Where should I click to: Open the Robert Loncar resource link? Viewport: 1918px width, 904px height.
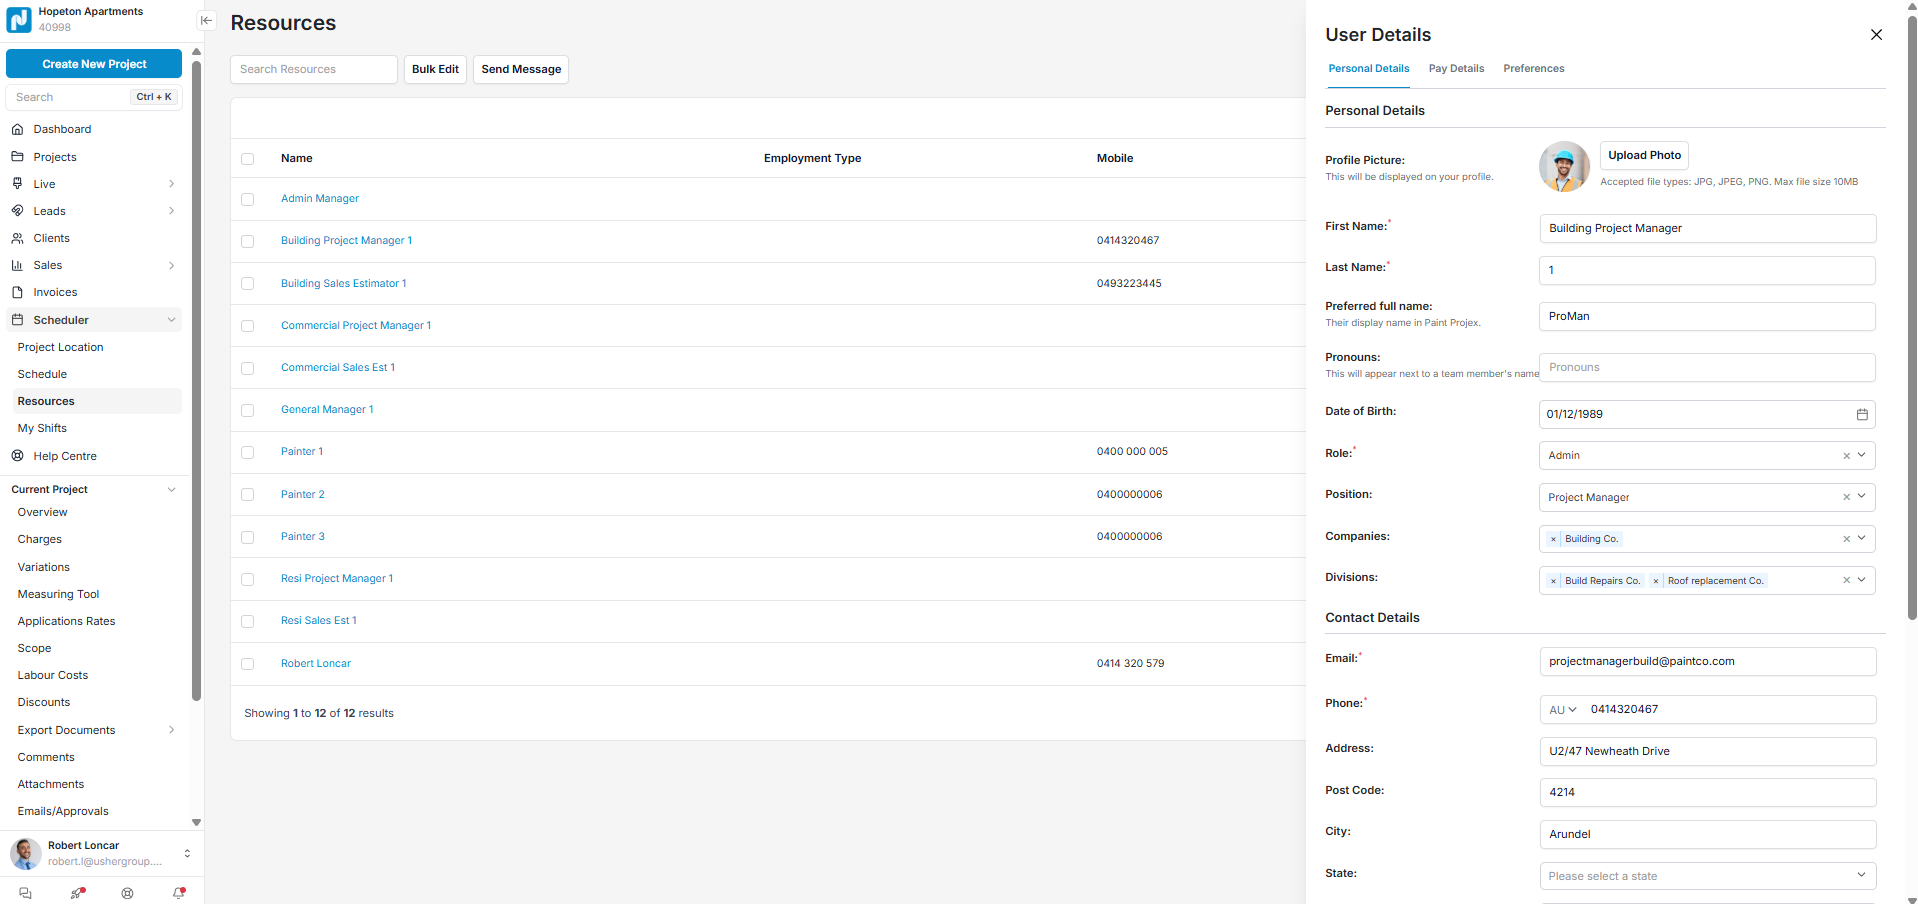coord(316,664)
